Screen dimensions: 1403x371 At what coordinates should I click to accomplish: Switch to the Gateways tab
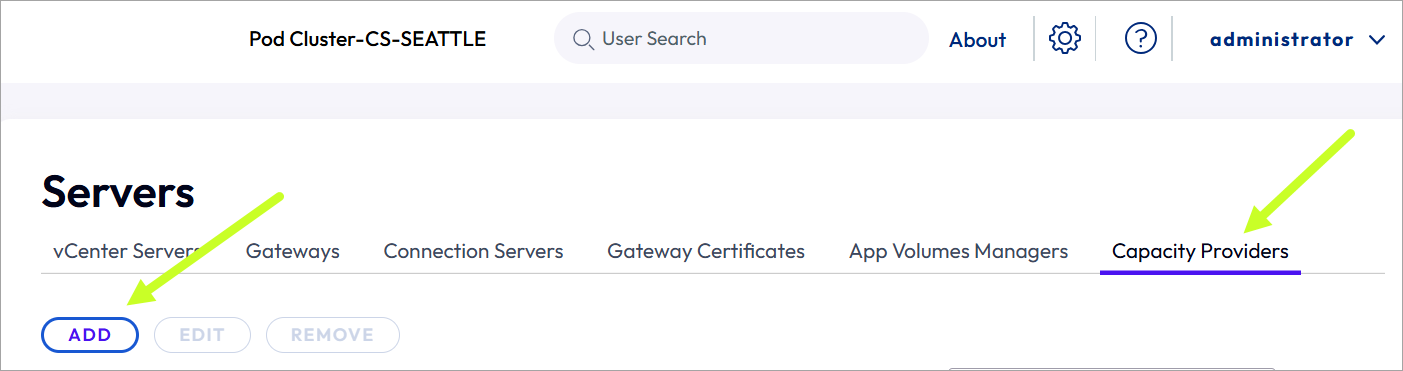coord(293,251)
